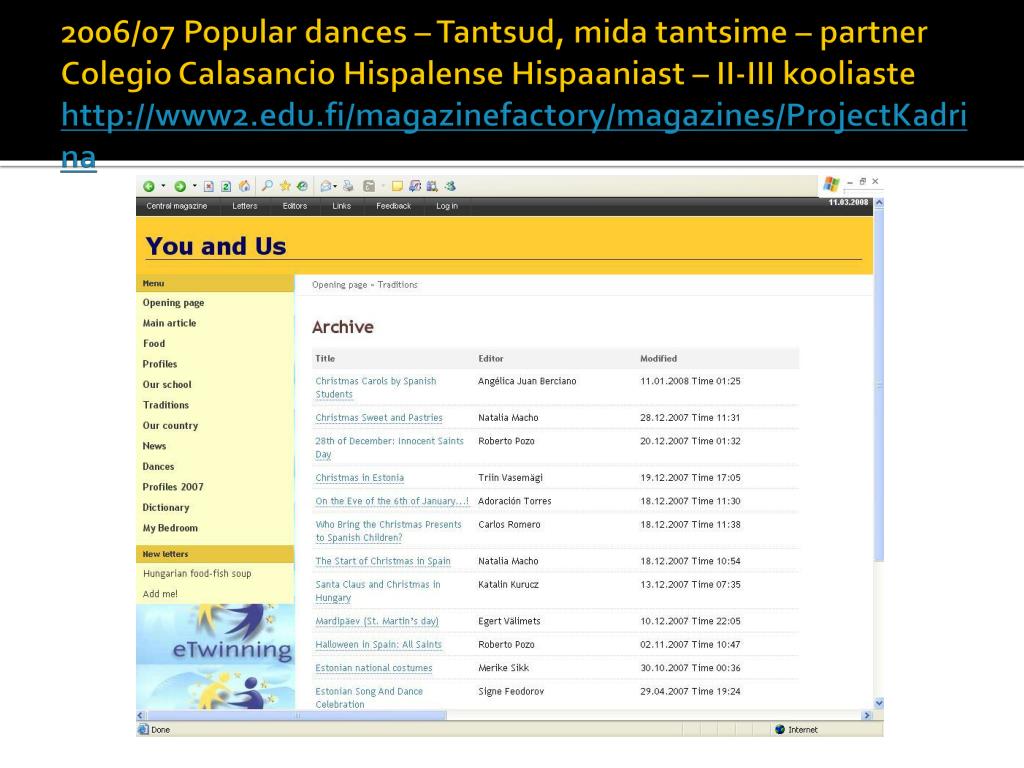This screenshot has height=768, width=1024.
Task: Open Food section in side menu
Action: coord(154,344)
